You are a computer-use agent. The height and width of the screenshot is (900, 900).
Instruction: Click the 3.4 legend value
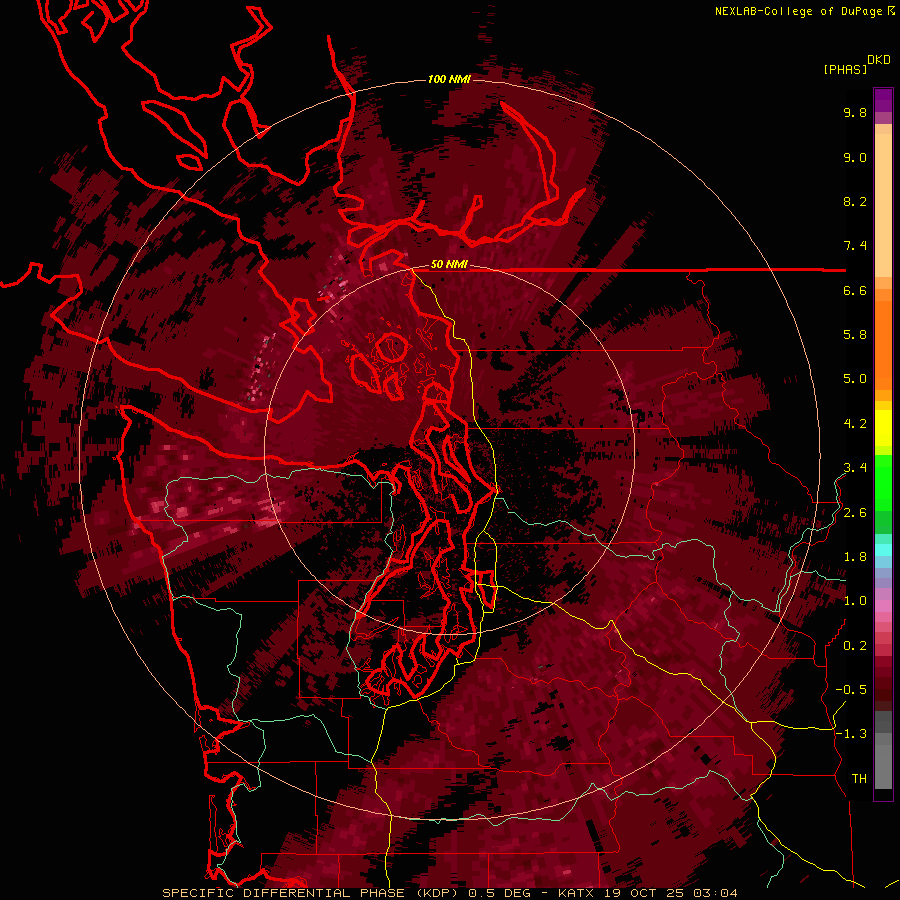click(855, 468)
